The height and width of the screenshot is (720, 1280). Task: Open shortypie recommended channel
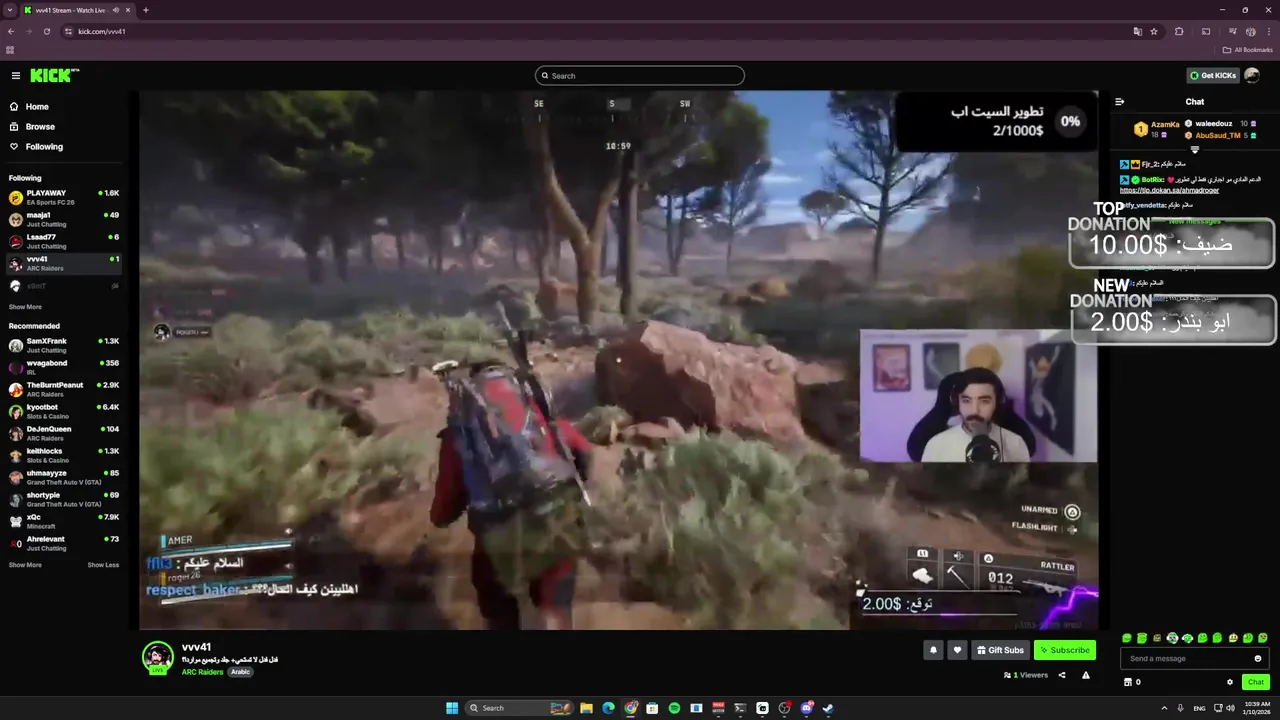tap(64, 499)
